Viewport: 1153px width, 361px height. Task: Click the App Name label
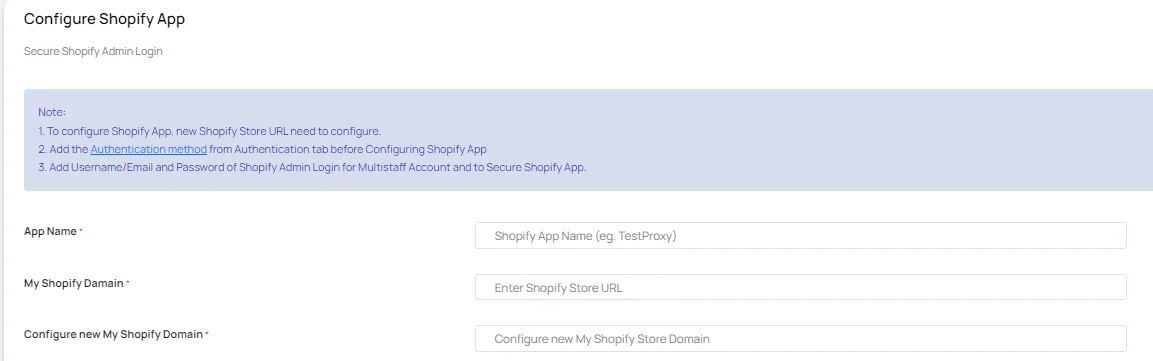pyautogui.click(x=51, y=231)
